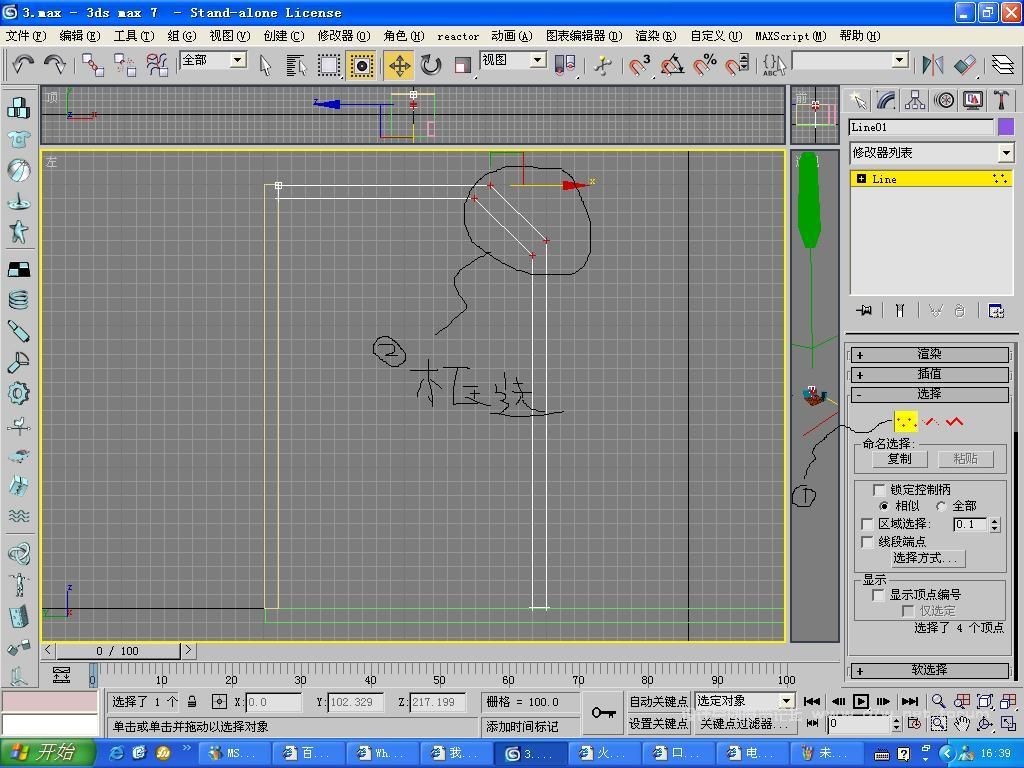This screenshot has height=768, width=1024.
Task: Activate Select and Rotate tool
Action: (431, 65)
